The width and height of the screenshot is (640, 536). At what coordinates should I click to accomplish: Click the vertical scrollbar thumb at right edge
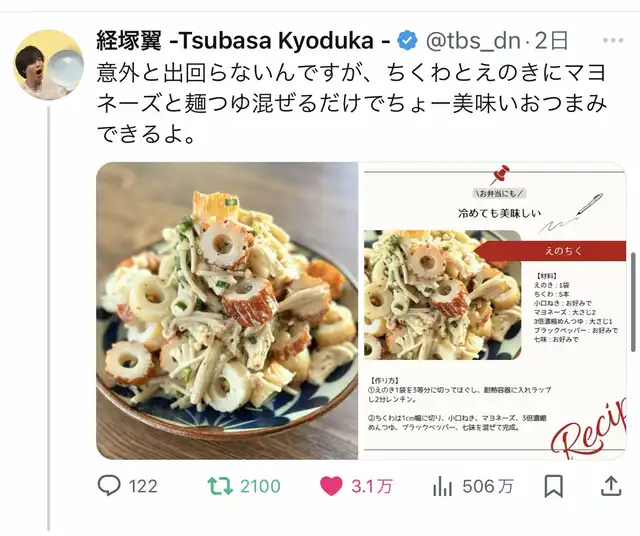(x=633, y=302)
